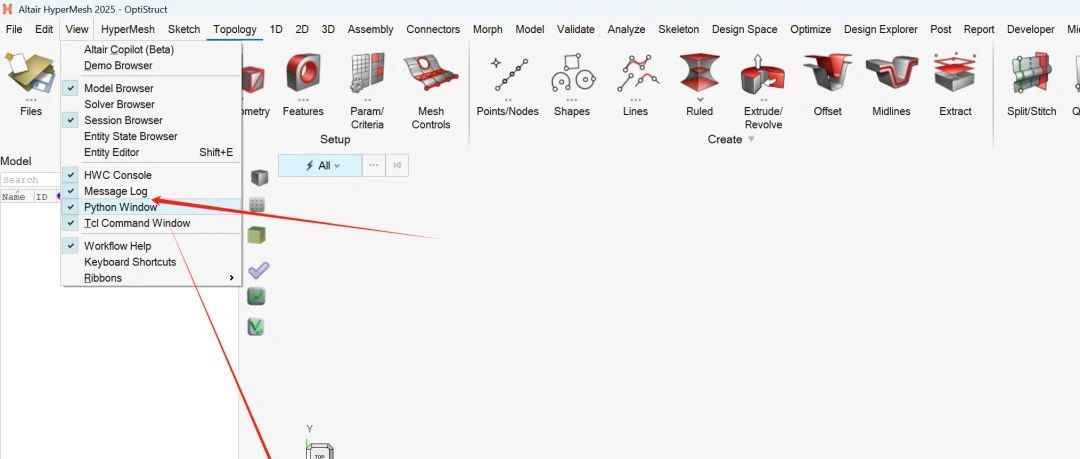Screen dimensions: 1080x459
Task: Open the Extrude/Revolve tool
Action: [x=763, y=74]
